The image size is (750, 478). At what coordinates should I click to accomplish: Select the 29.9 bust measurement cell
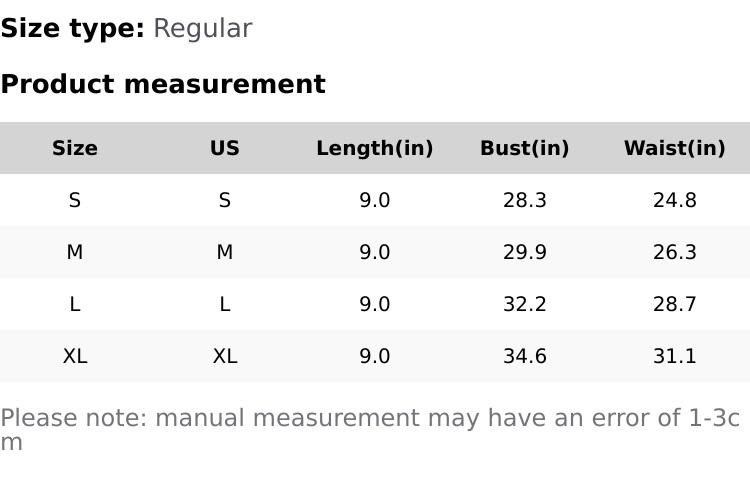pyautogui.click(x=524, y=252)
